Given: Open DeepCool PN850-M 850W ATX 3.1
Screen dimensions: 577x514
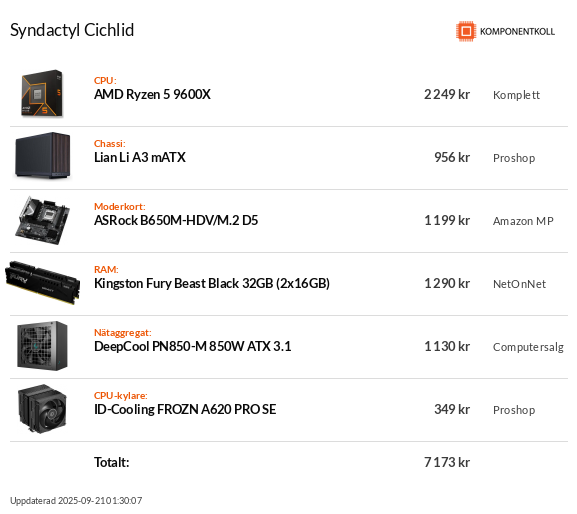Looking at the screenshot, I should point(192,346).
